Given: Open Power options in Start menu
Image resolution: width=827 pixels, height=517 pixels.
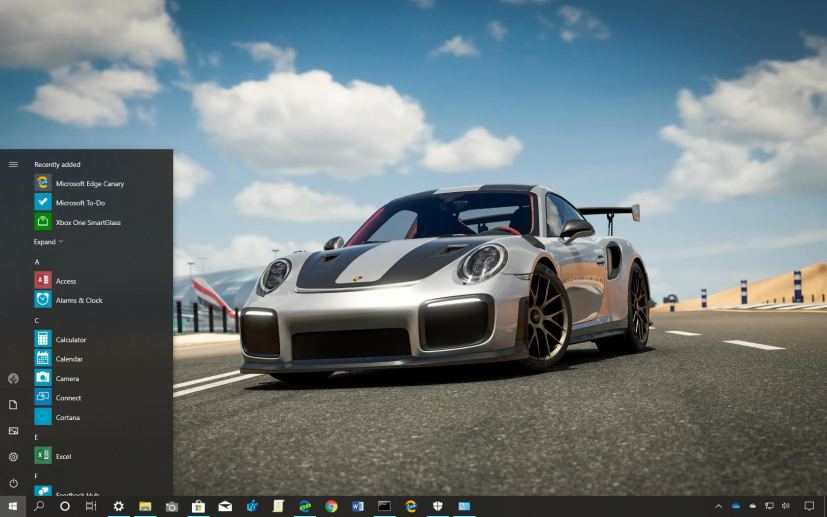Looking at the screenshot, I should (x=13, y=483).
